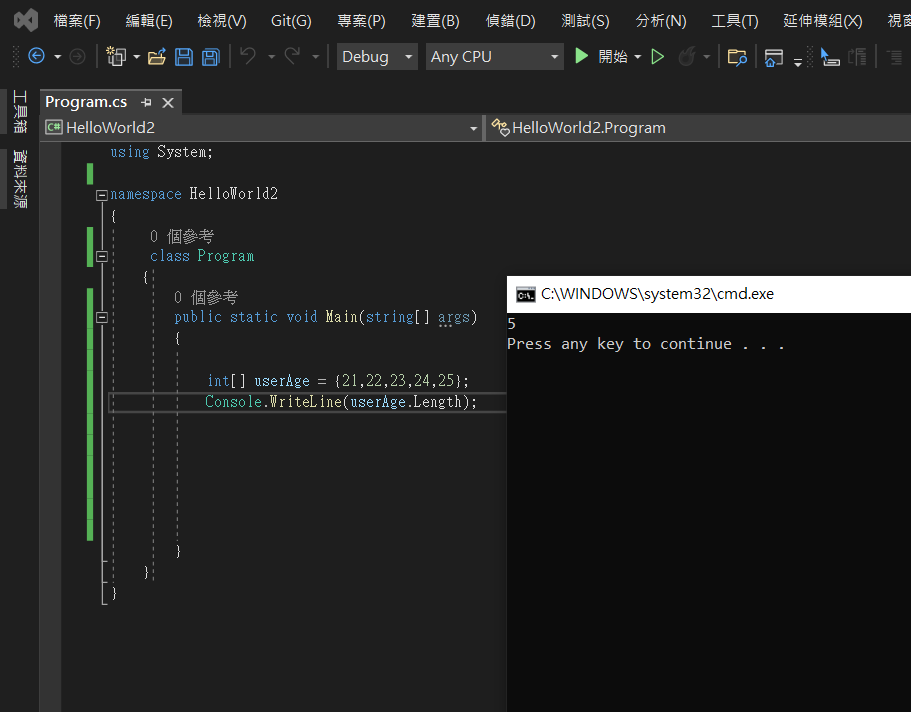
Task: Open the 專案(P) menu
Action: click(x=361, y=21)
